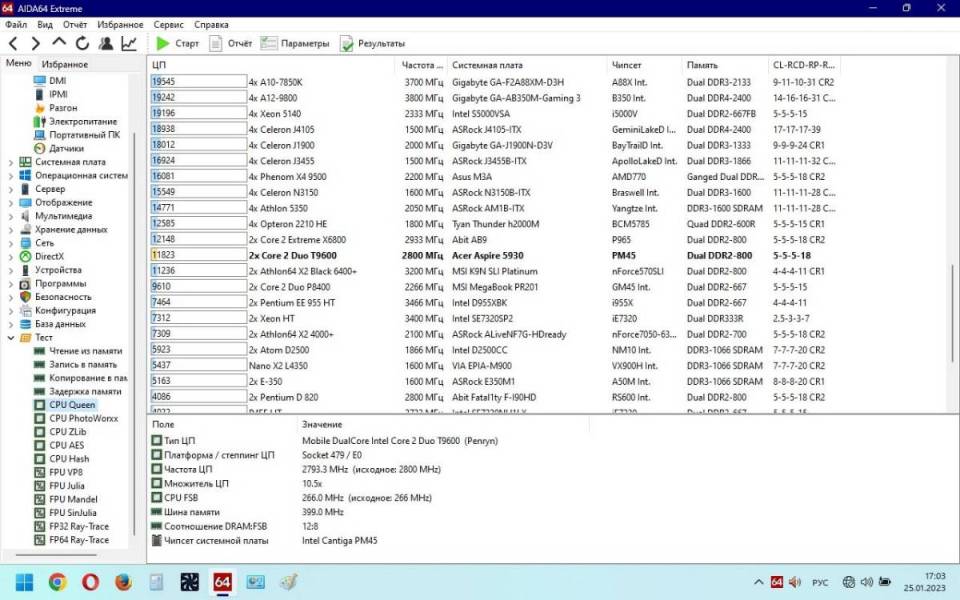
Task: Click the back navigation arrow in toolbar
Action: click(13, 44)
